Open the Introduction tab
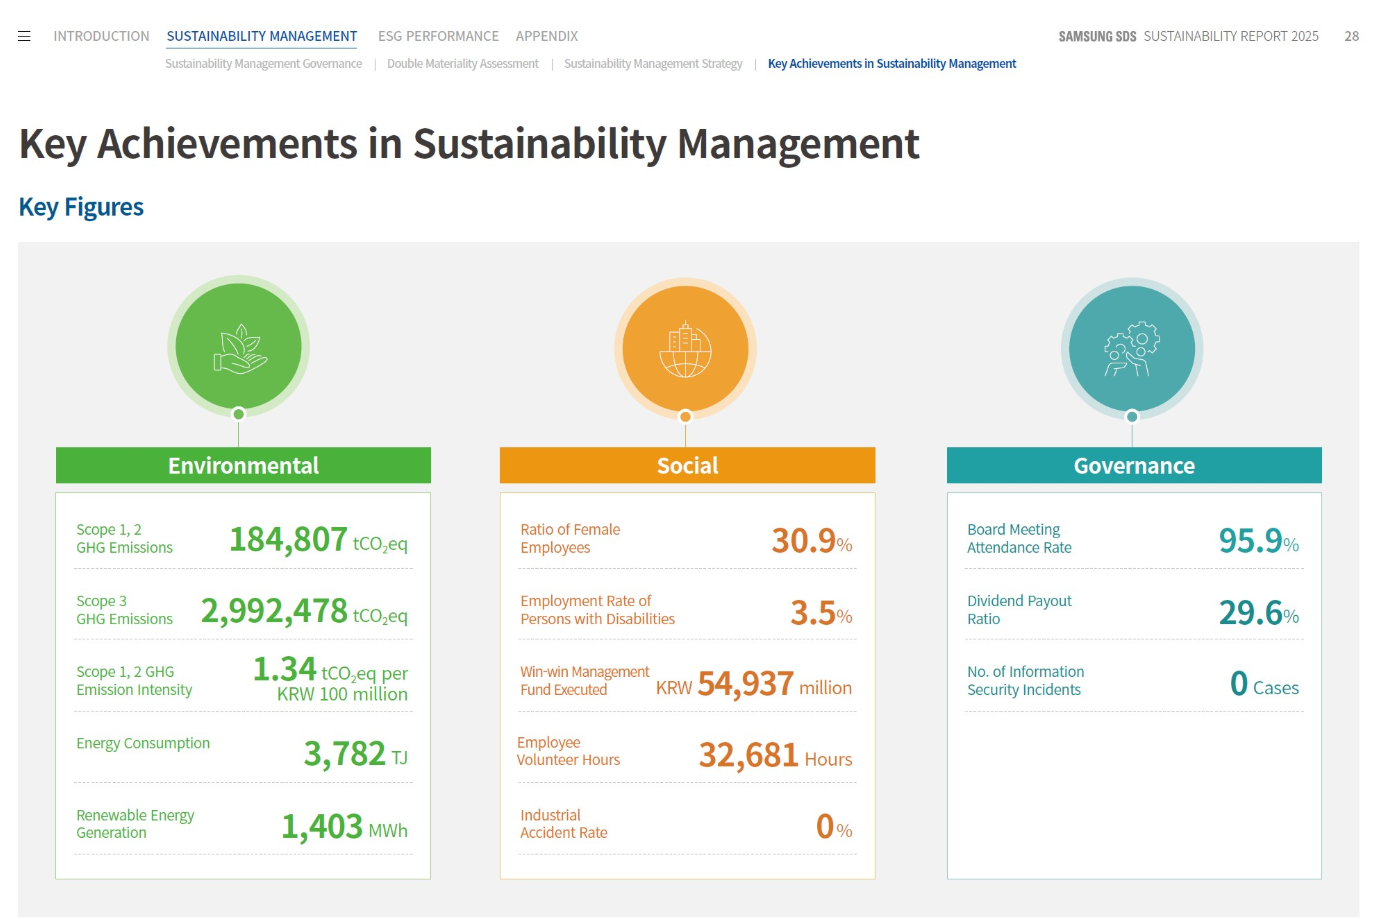The height and width of the screenshot is (919, 1375). coord(101,36)
